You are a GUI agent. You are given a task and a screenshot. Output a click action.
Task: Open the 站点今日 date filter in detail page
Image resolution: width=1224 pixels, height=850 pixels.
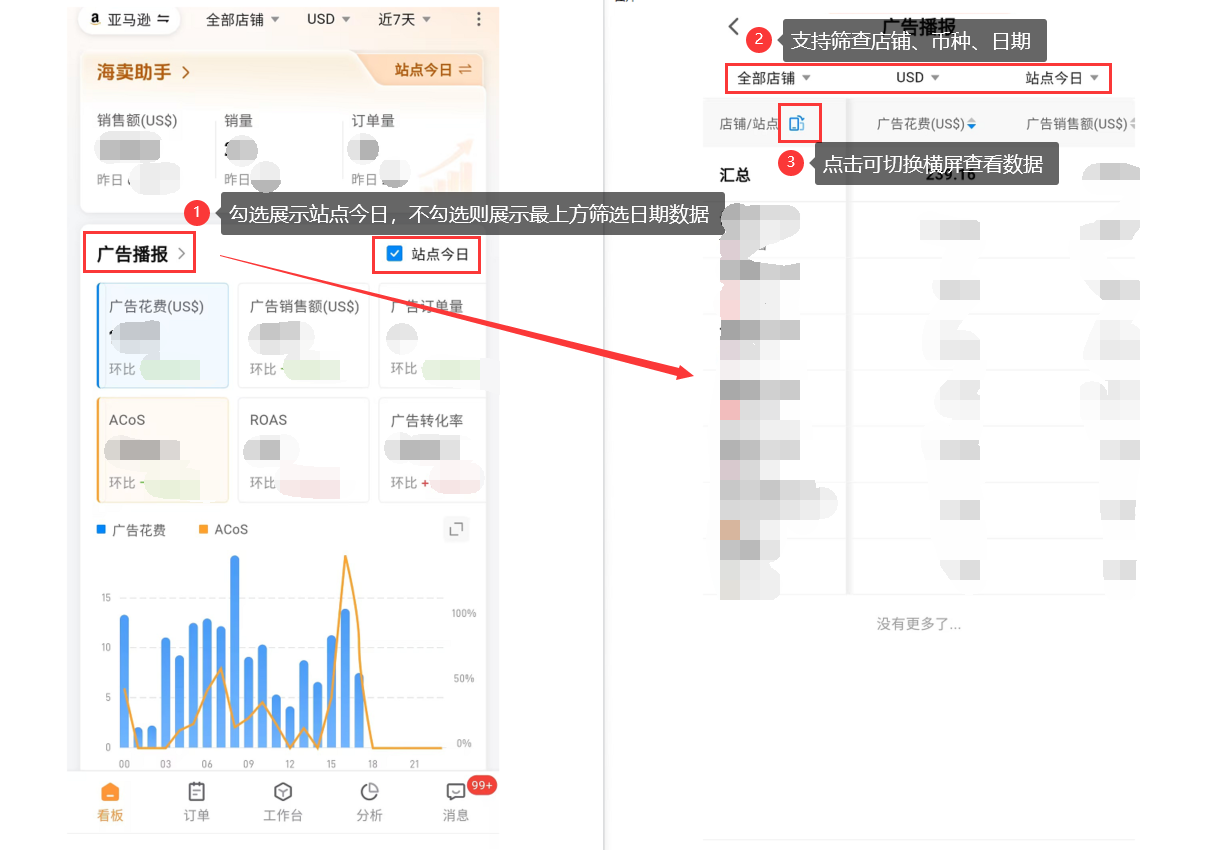[1062, 78]
